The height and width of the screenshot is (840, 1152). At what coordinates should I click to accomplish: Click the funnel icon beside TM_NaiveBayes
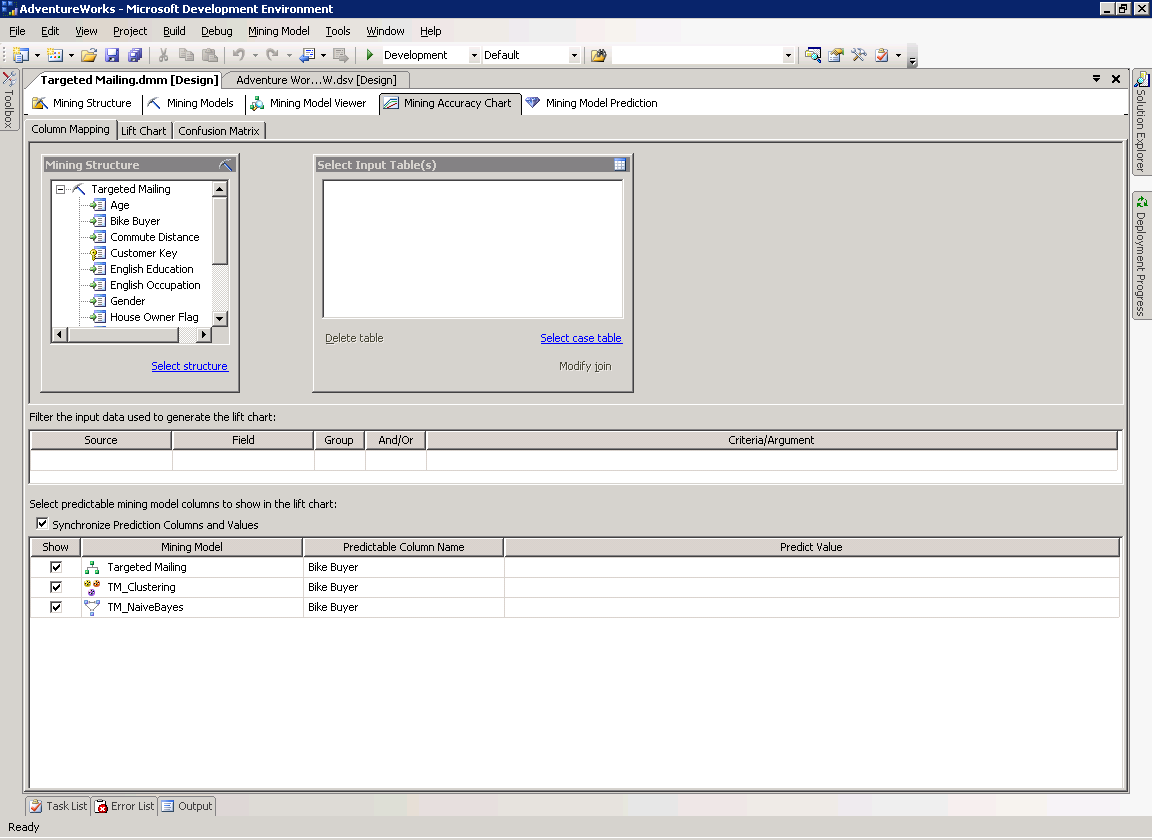coord(92,607)
